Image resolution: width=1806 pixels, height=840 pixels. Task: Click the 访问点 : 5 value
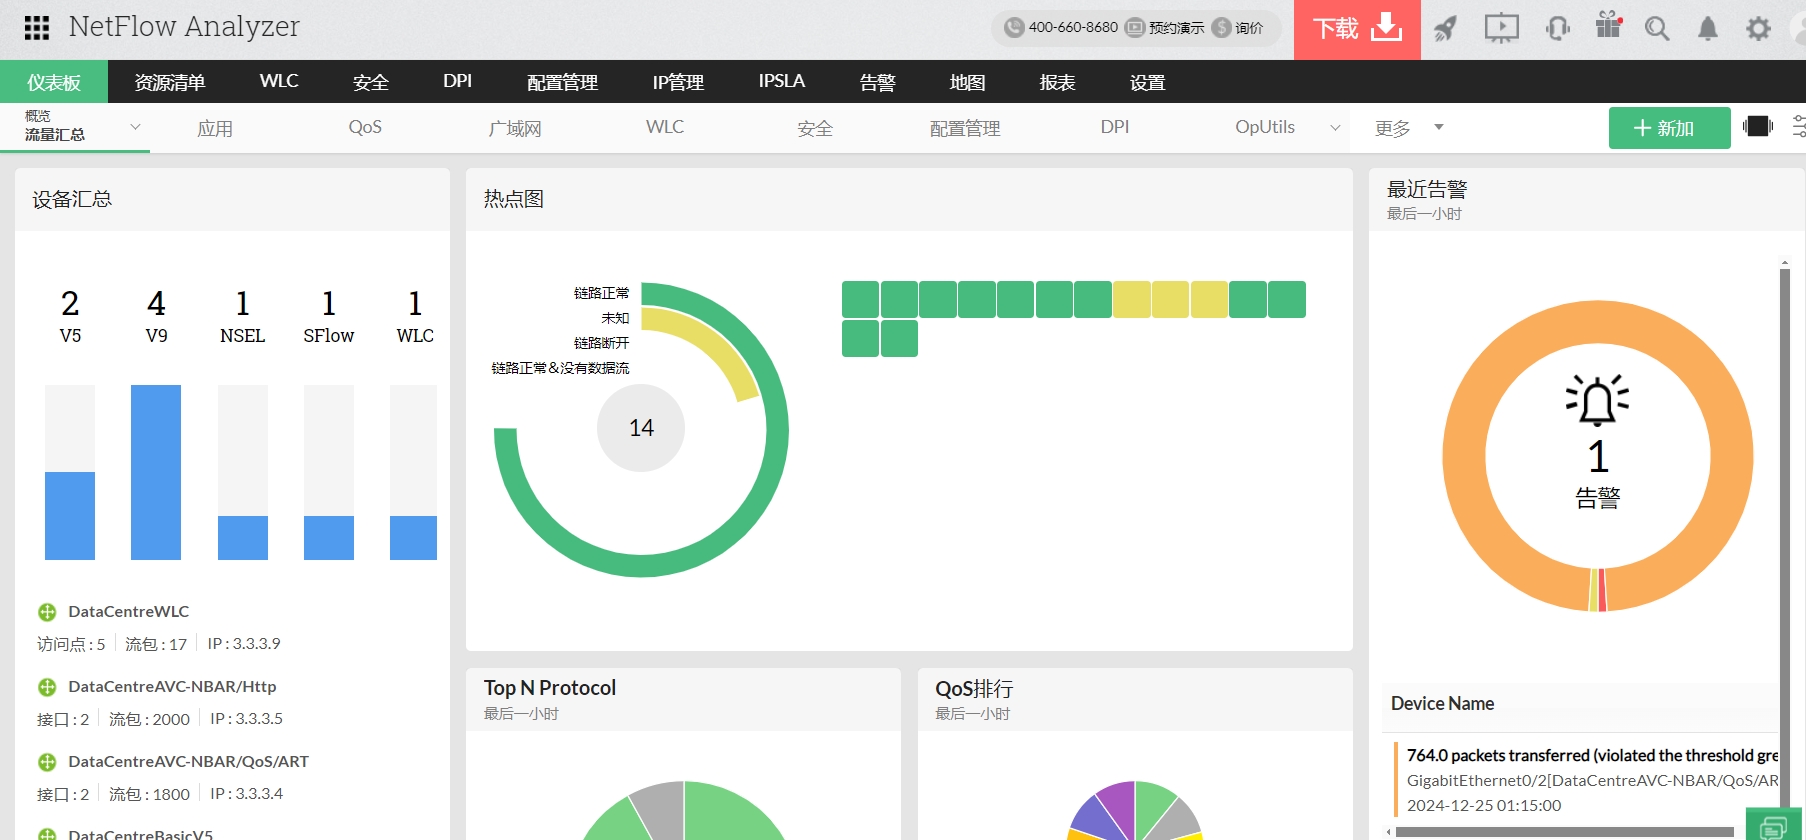pyautogui.click(x=71, y=644)
